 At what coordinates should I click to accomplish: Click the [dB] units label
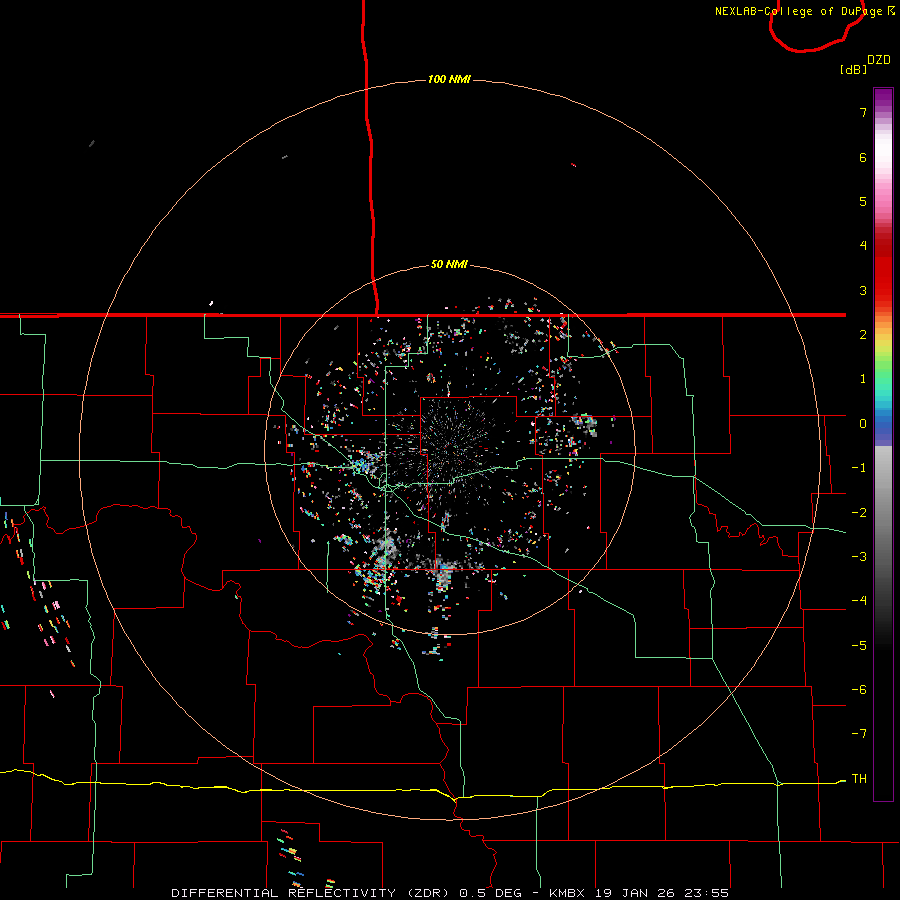click(x=854, y=69)
